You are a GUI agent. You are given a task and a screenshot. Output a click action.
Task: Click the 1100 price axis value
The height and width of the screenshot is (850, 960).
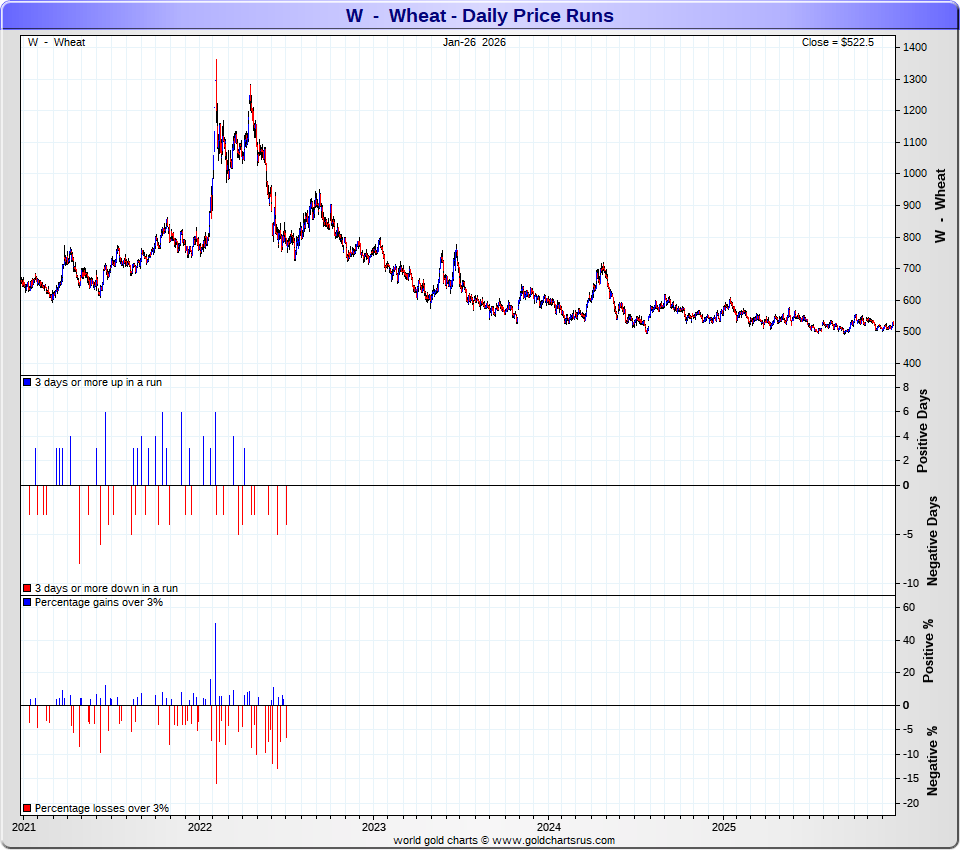915,142
